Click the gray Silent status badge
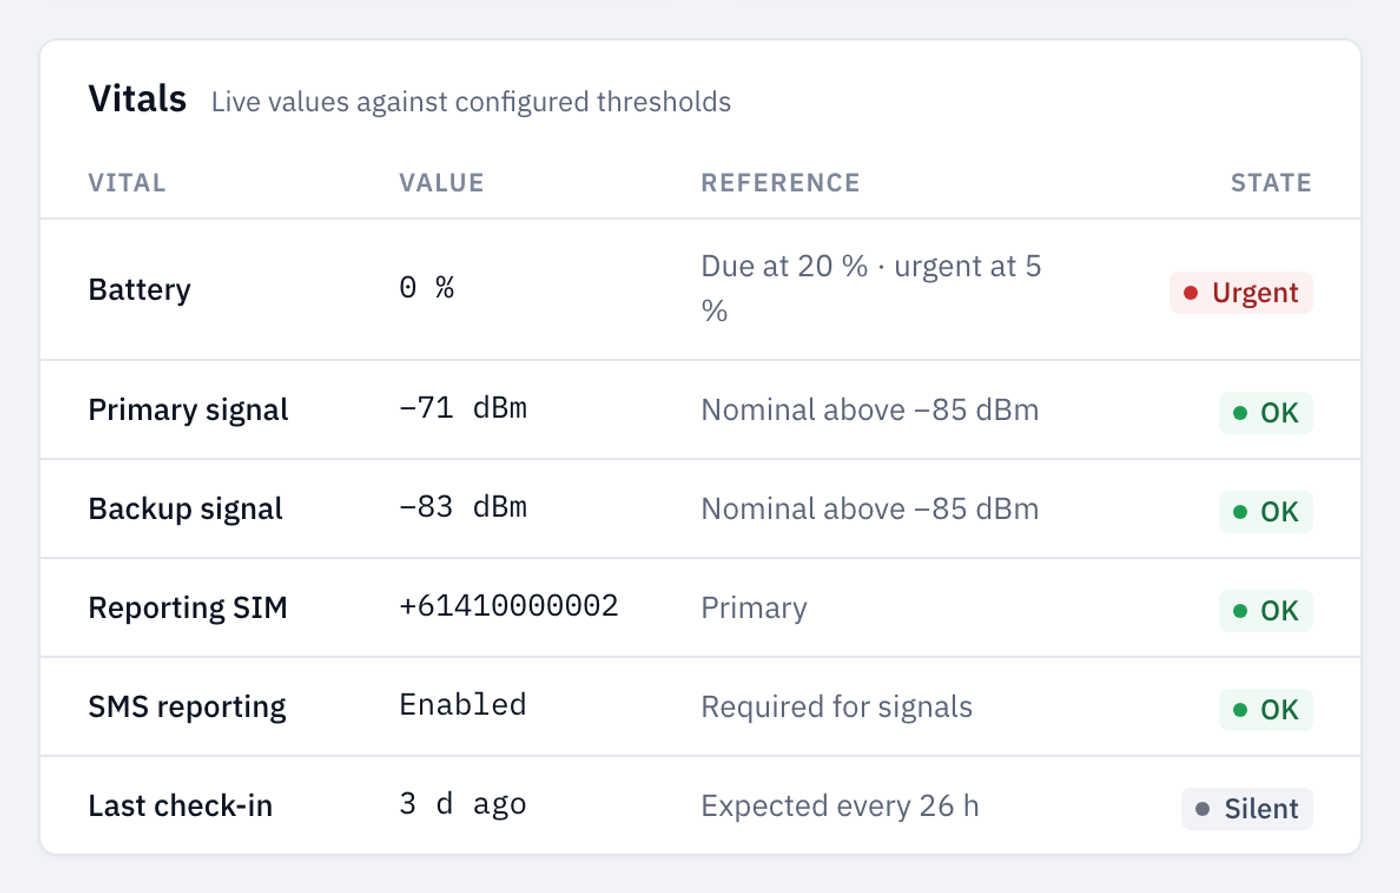 (1247, 808)
